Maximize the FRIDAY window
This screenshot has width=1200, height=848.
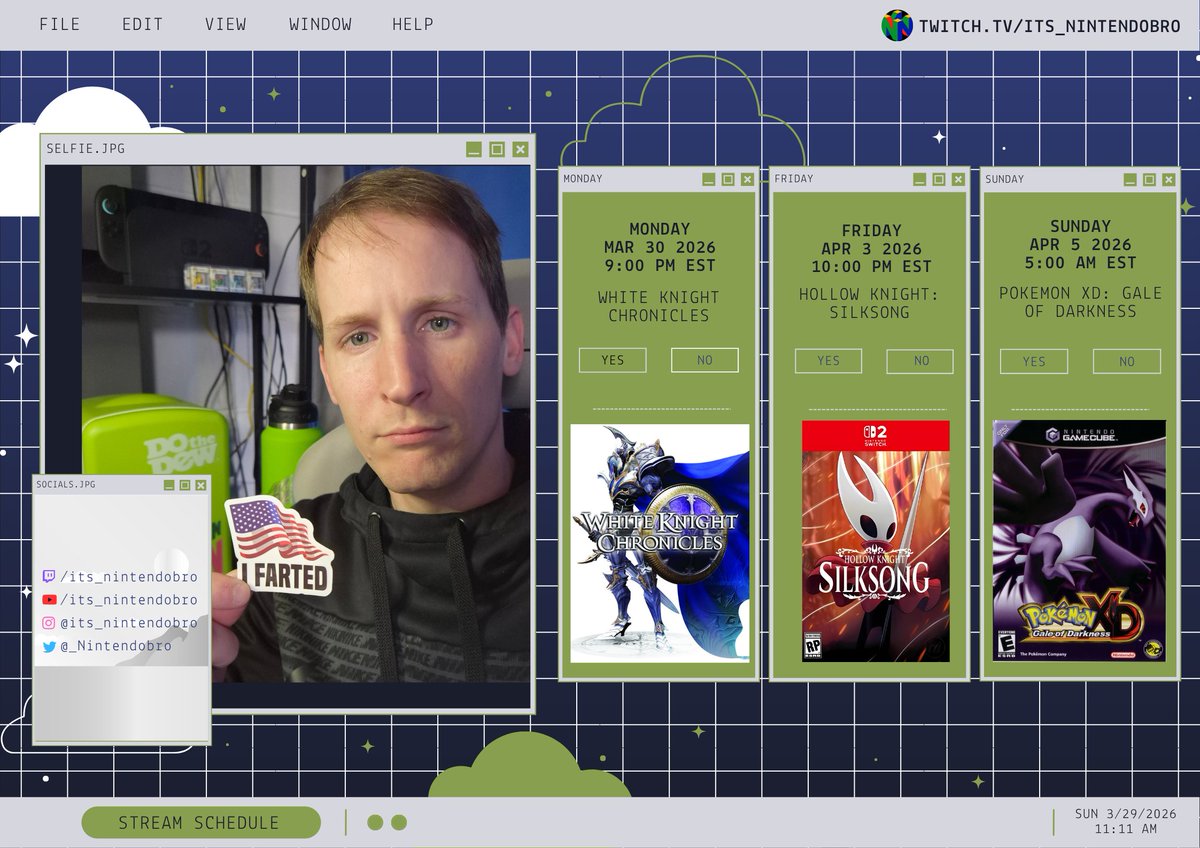tap(939, 179)
